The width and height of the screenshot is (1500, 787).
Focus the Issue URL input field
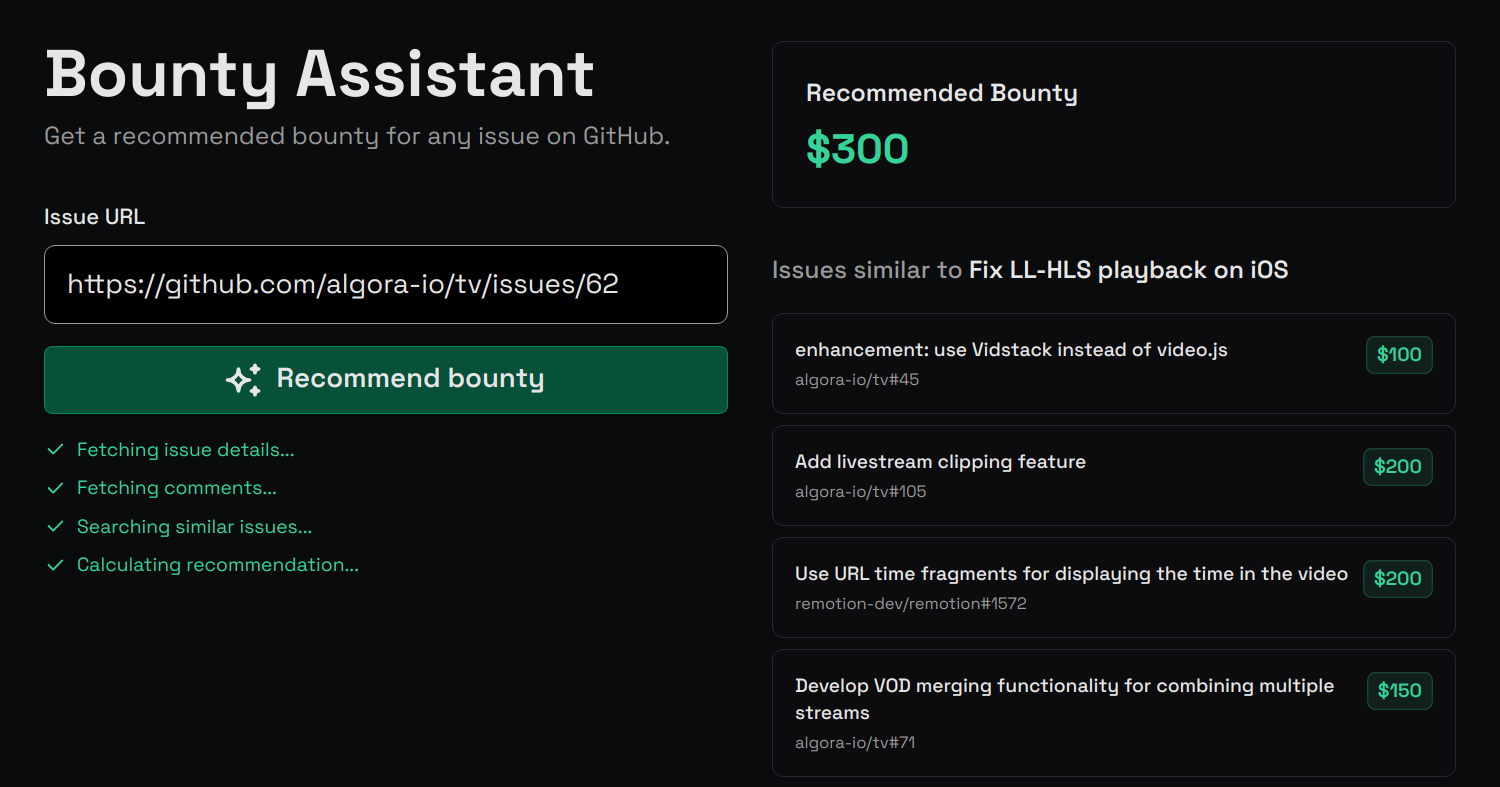(385, 285)
